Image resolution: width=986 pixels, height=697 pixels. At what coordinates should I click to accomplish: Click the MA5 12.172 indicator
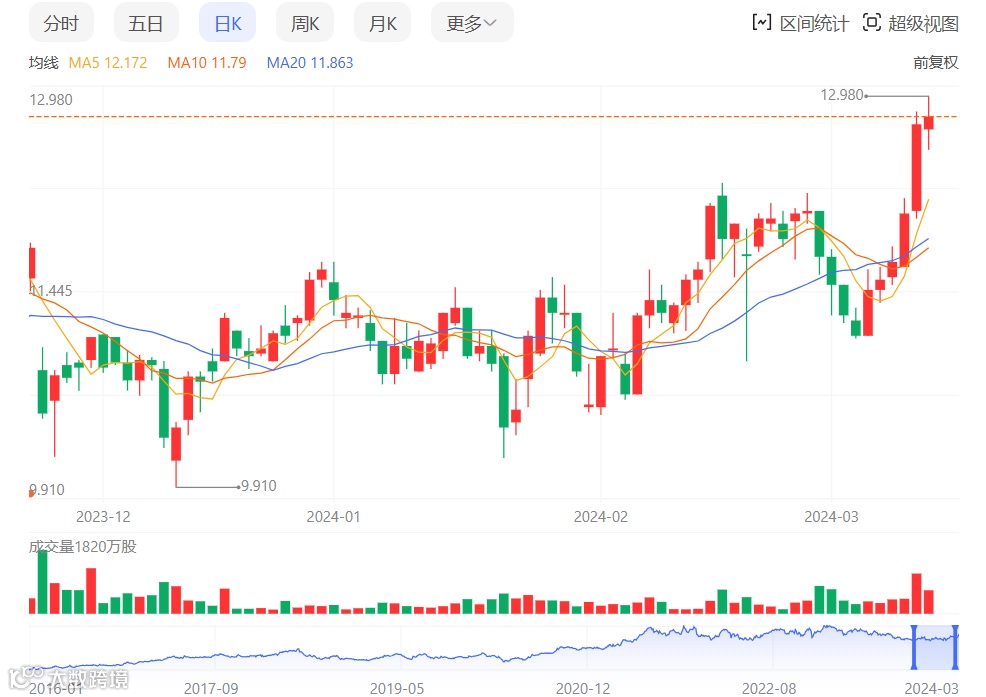pos(108,62)
